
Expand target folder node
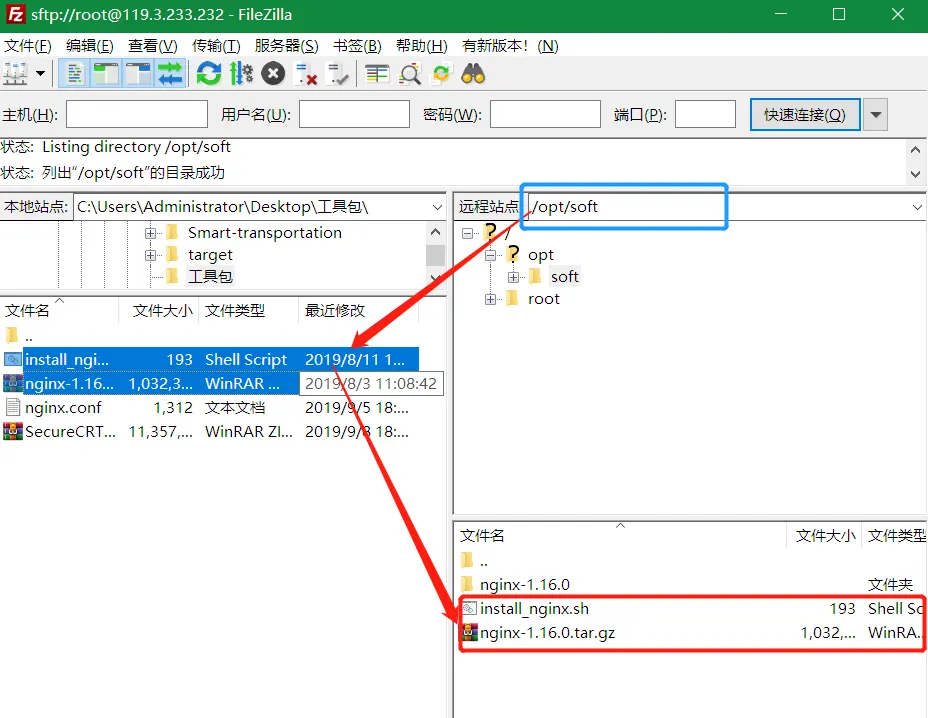150,255
